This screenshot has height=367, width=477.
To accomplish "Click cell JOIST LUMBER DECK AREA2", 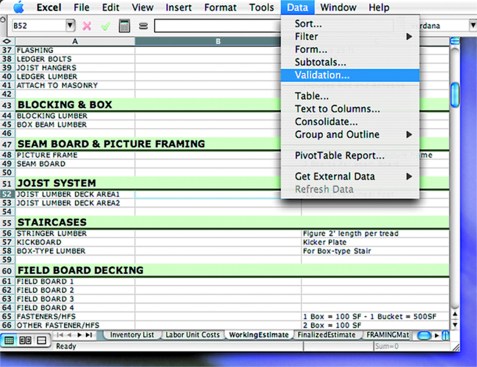I will tap(75, 203).
